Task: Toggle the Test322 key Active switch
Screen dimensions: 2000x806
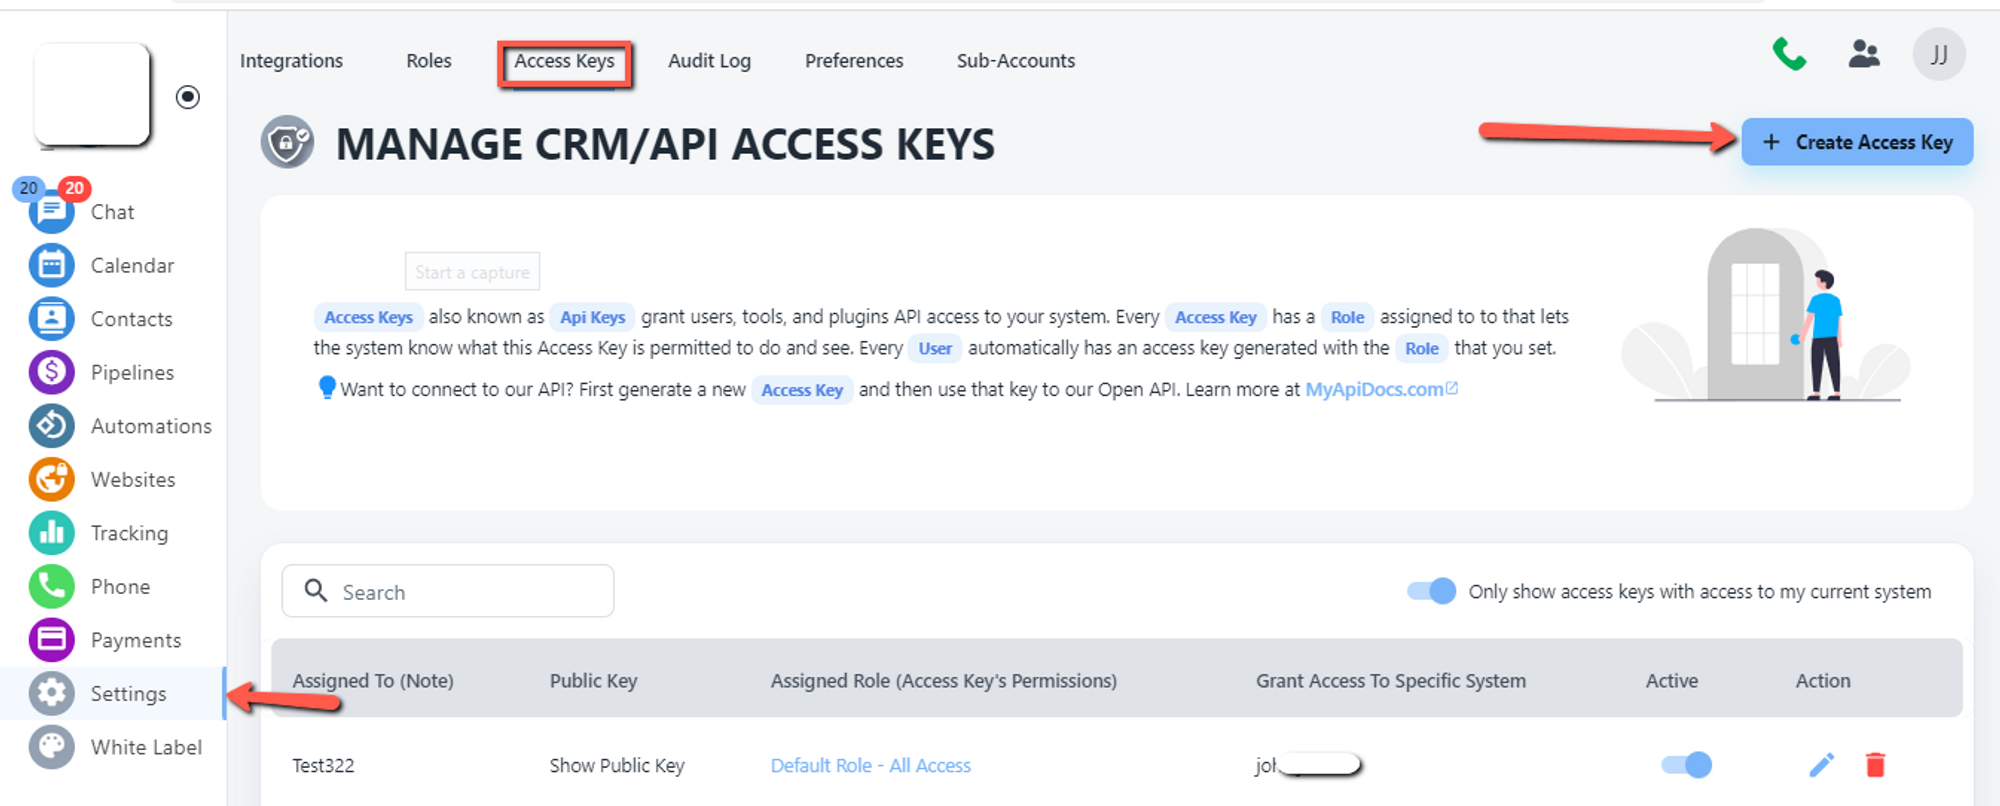Action: (x=1686, y=765)
